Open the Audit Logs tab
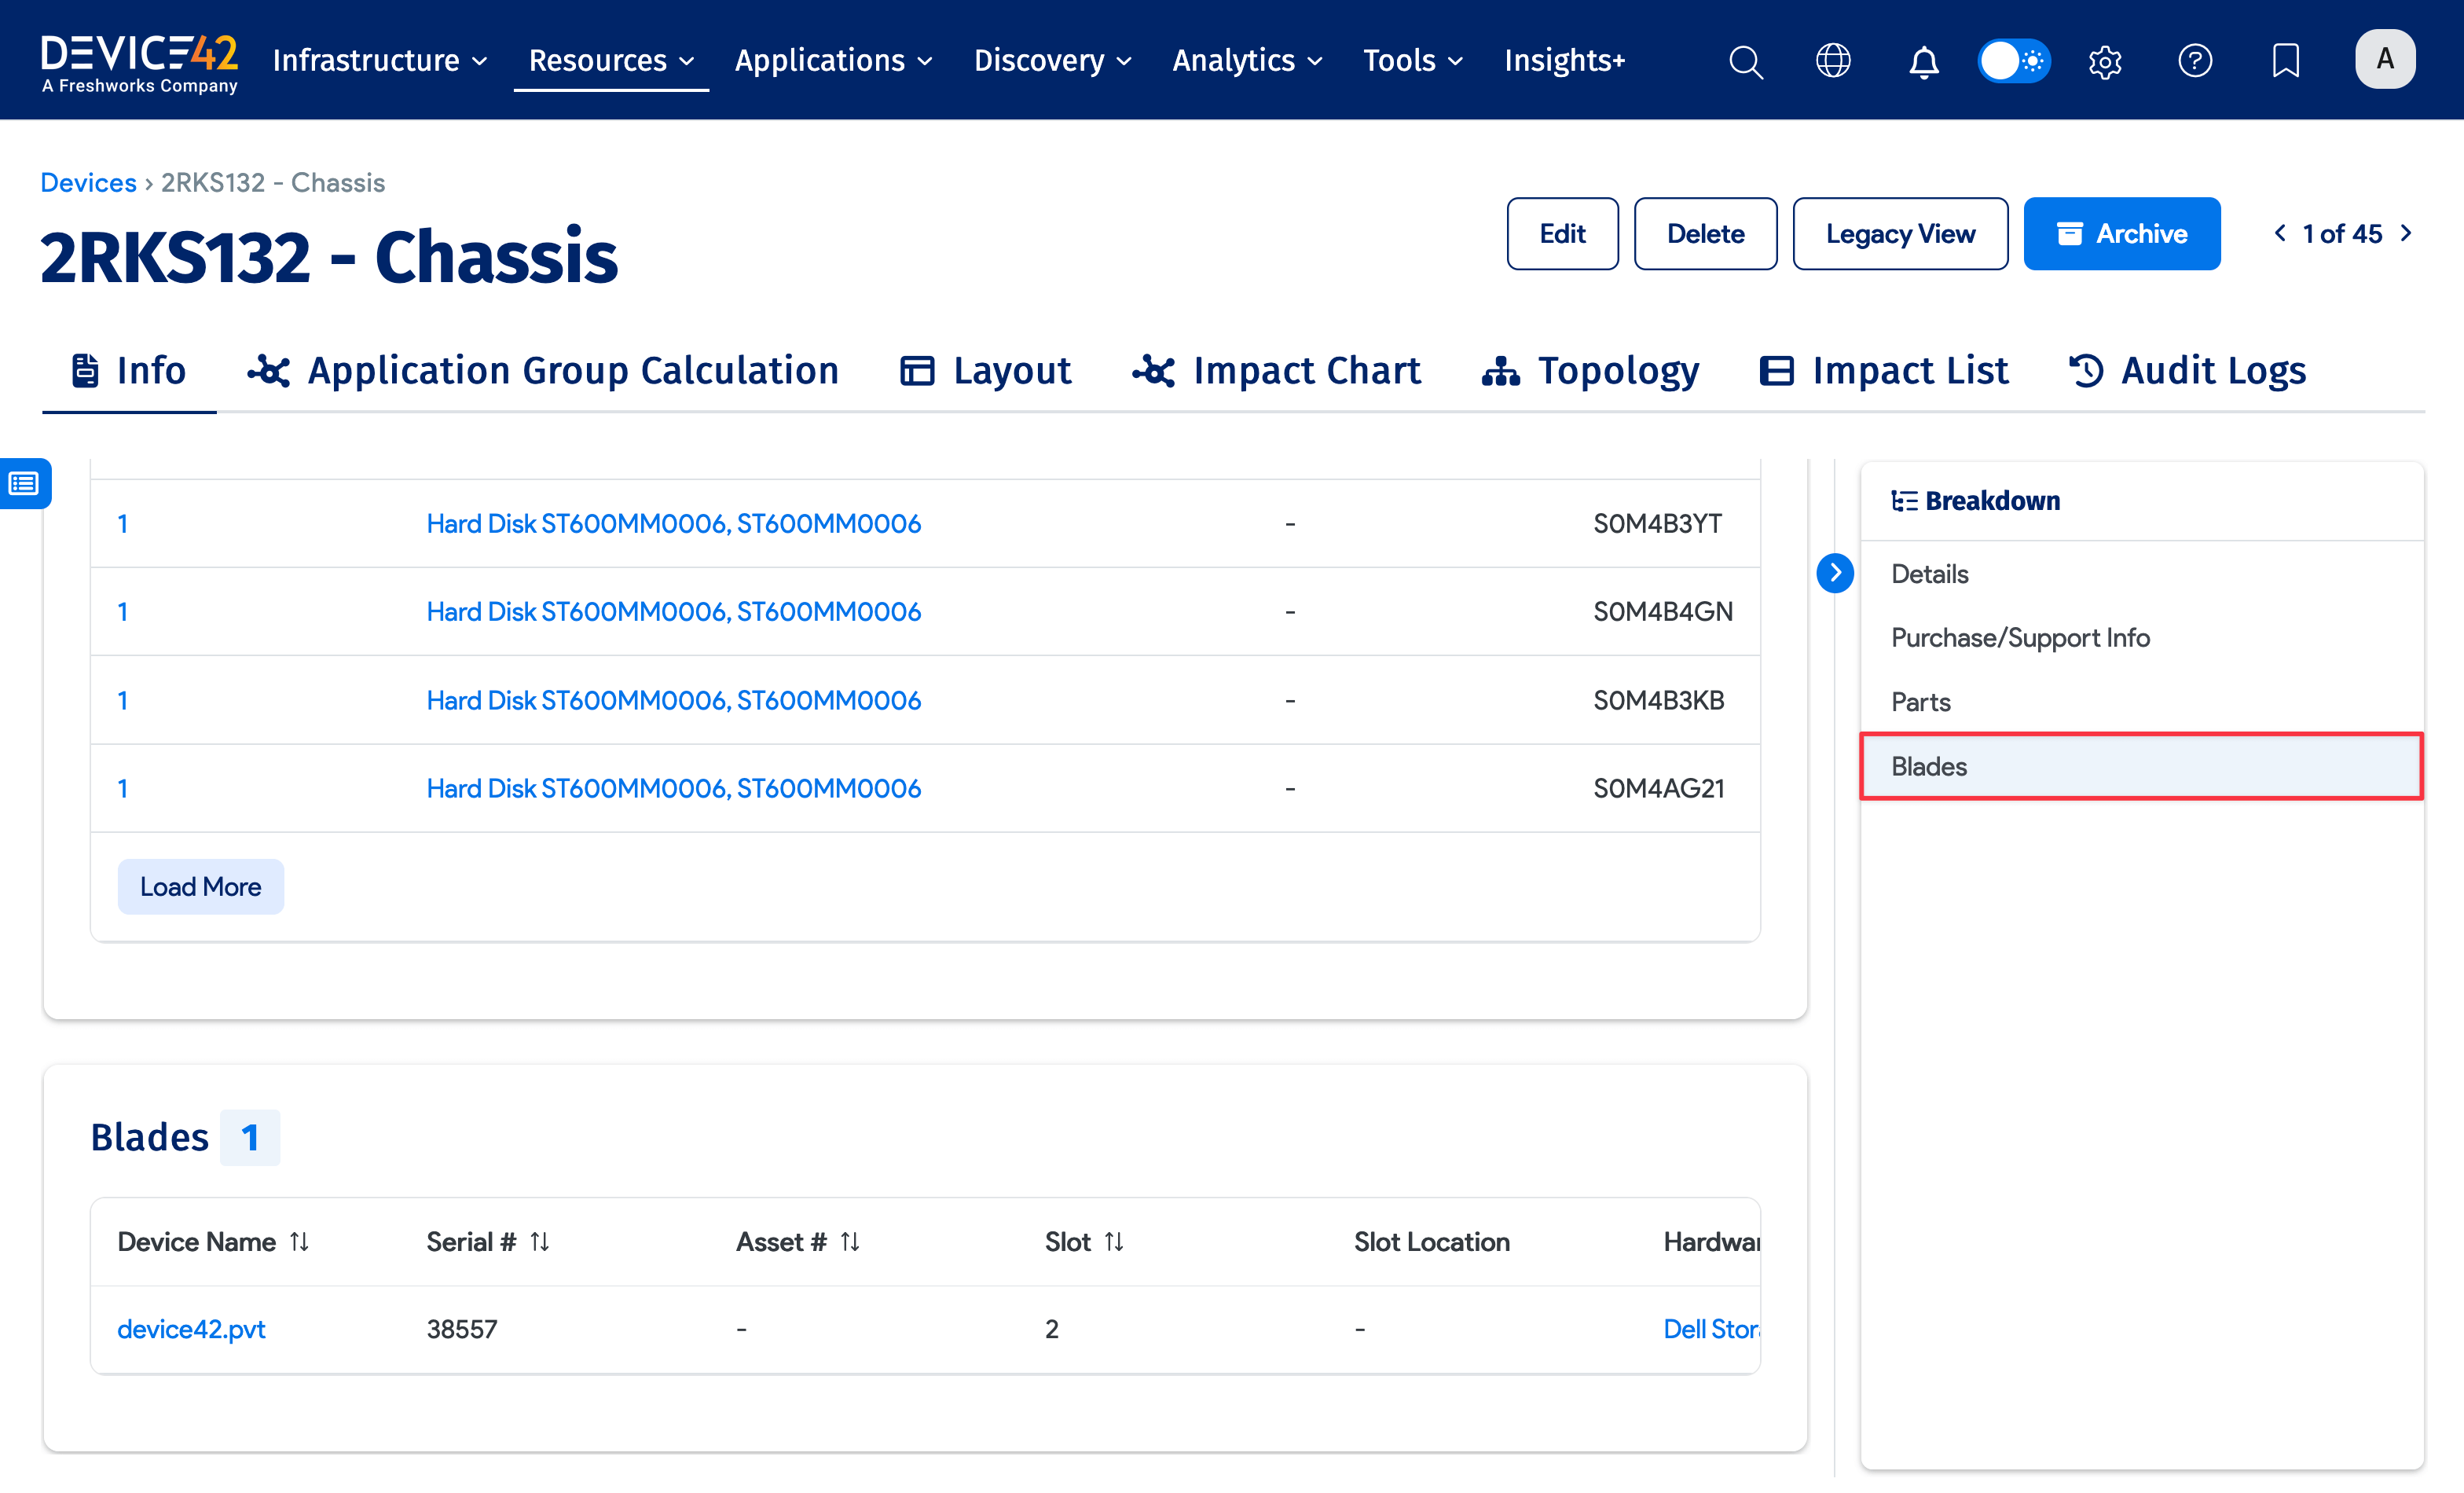The height and width of the screenshot is (1493, 2464). pos(2187,371)
